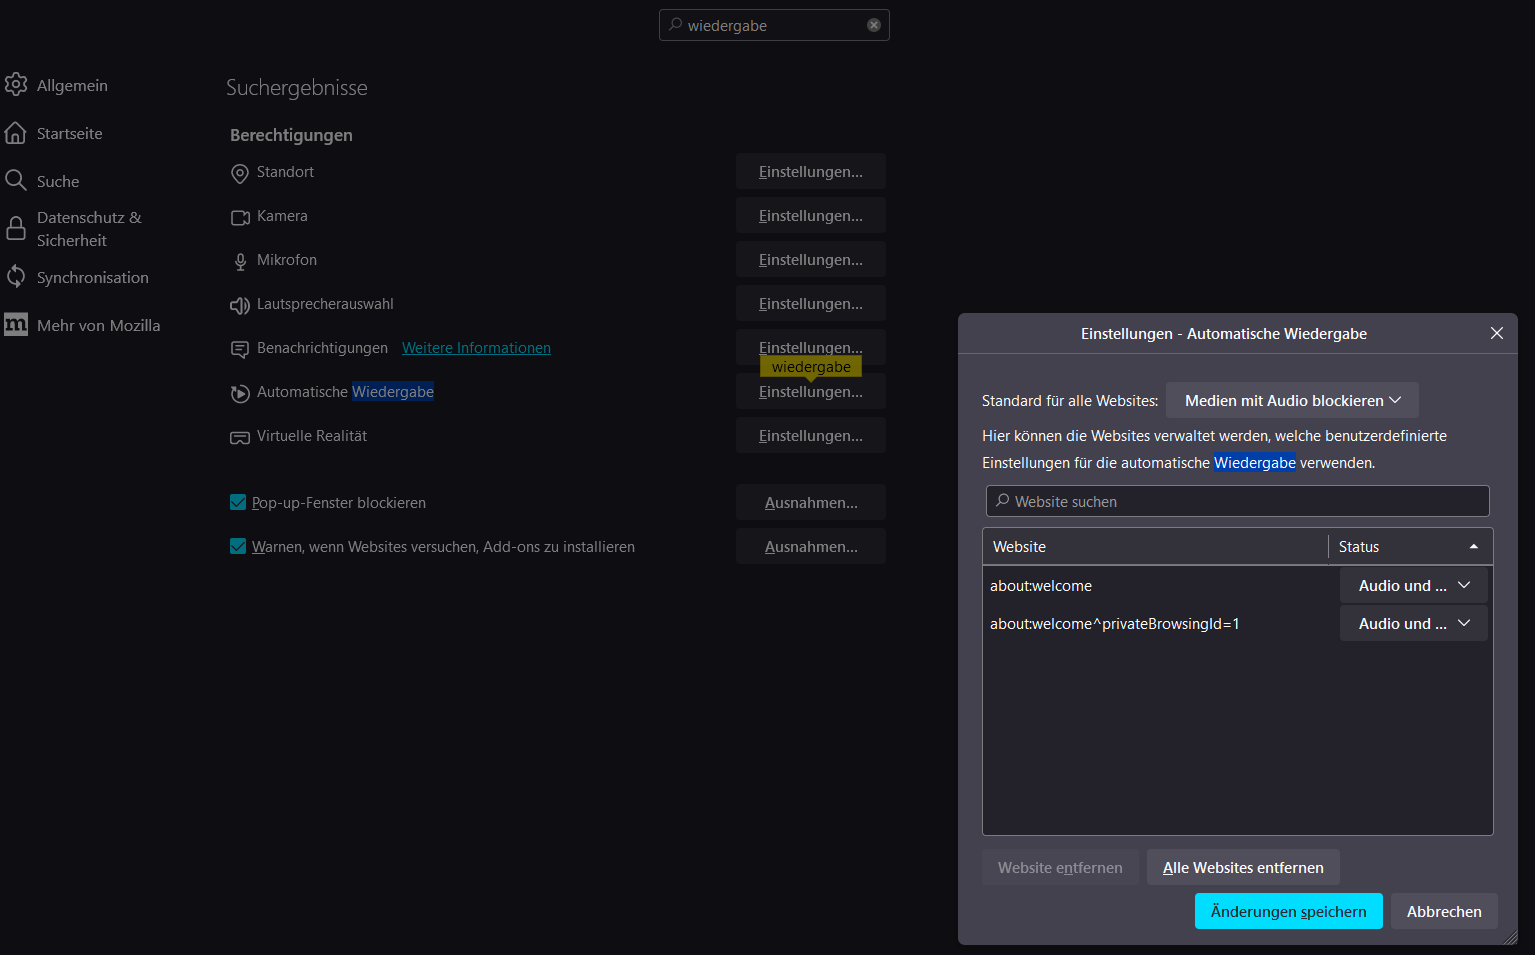Click the dialog resize grip
Image resolution: width=1535 pixels, height=955 pixels.
(1510, 937)
